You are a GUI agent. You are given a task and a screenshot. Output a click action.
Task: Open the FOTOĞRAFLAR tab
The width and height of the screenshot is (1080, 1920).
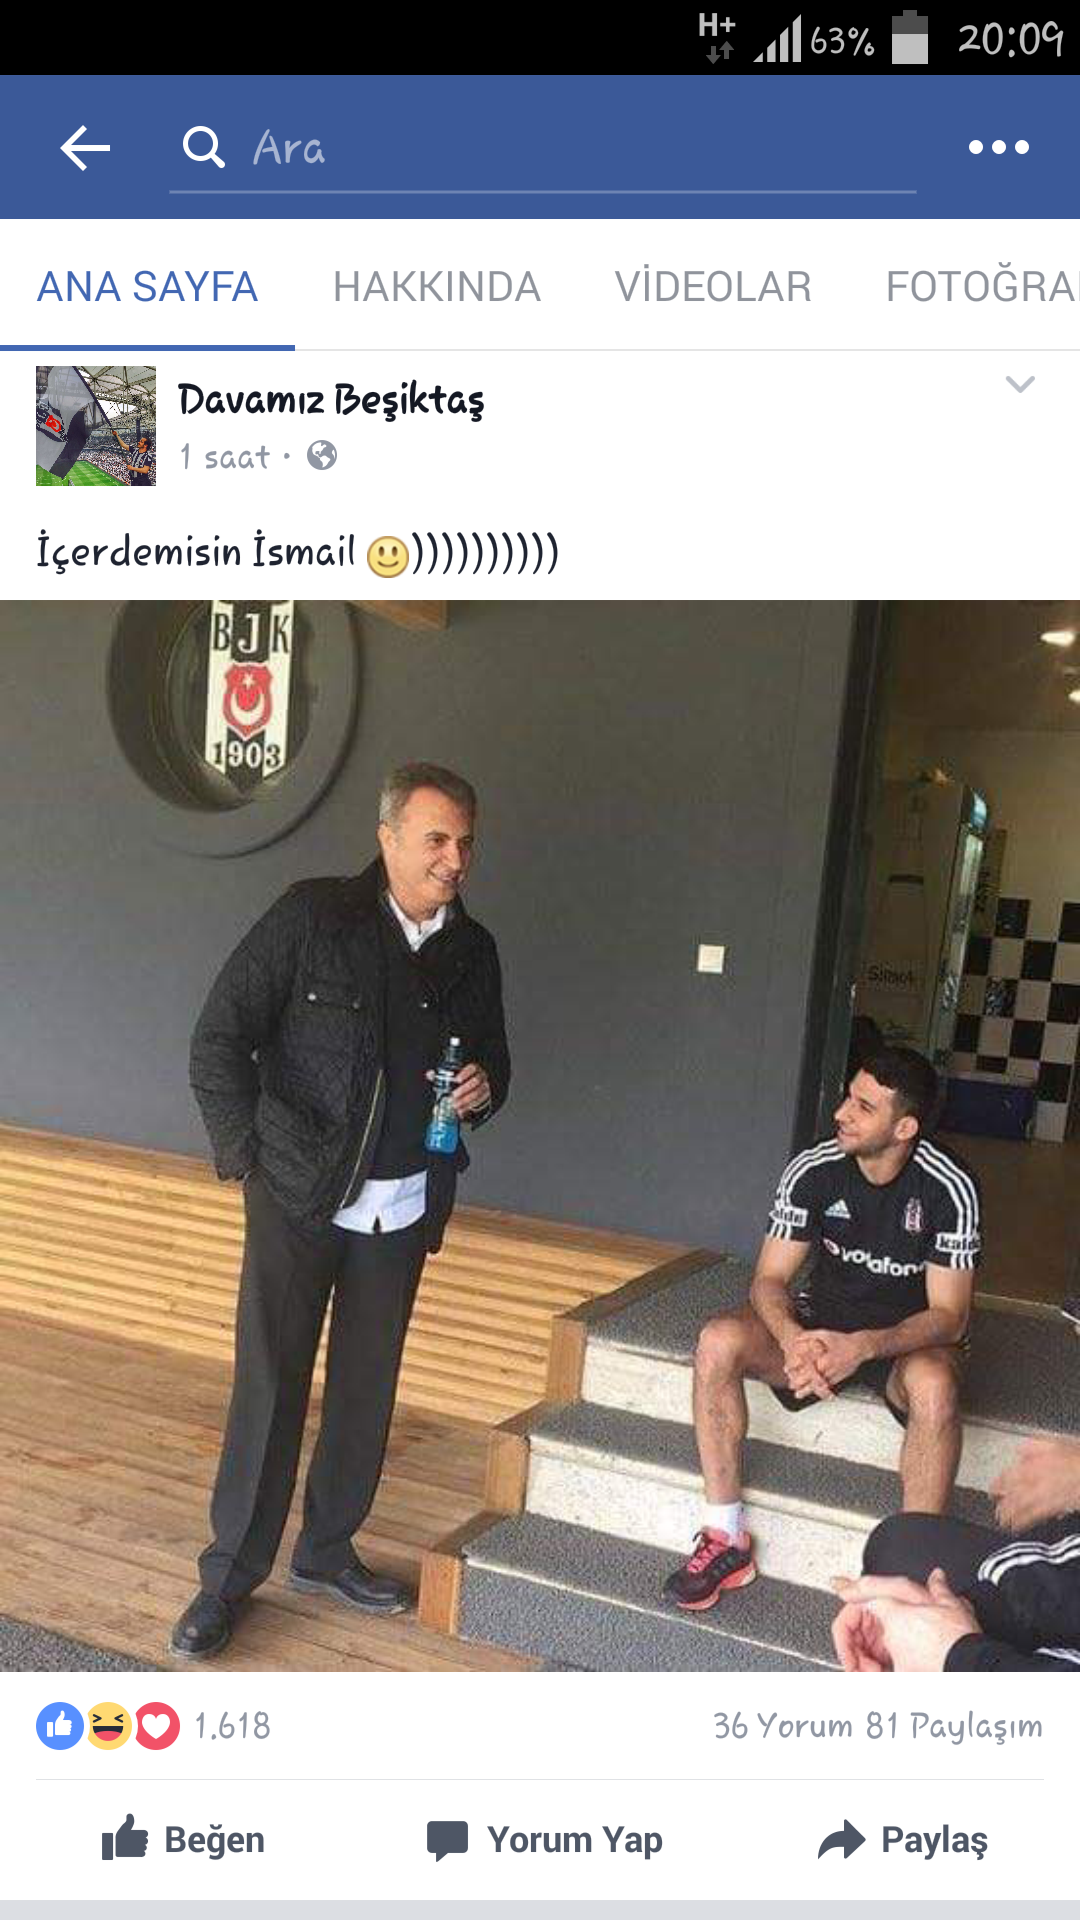[982, 287]
